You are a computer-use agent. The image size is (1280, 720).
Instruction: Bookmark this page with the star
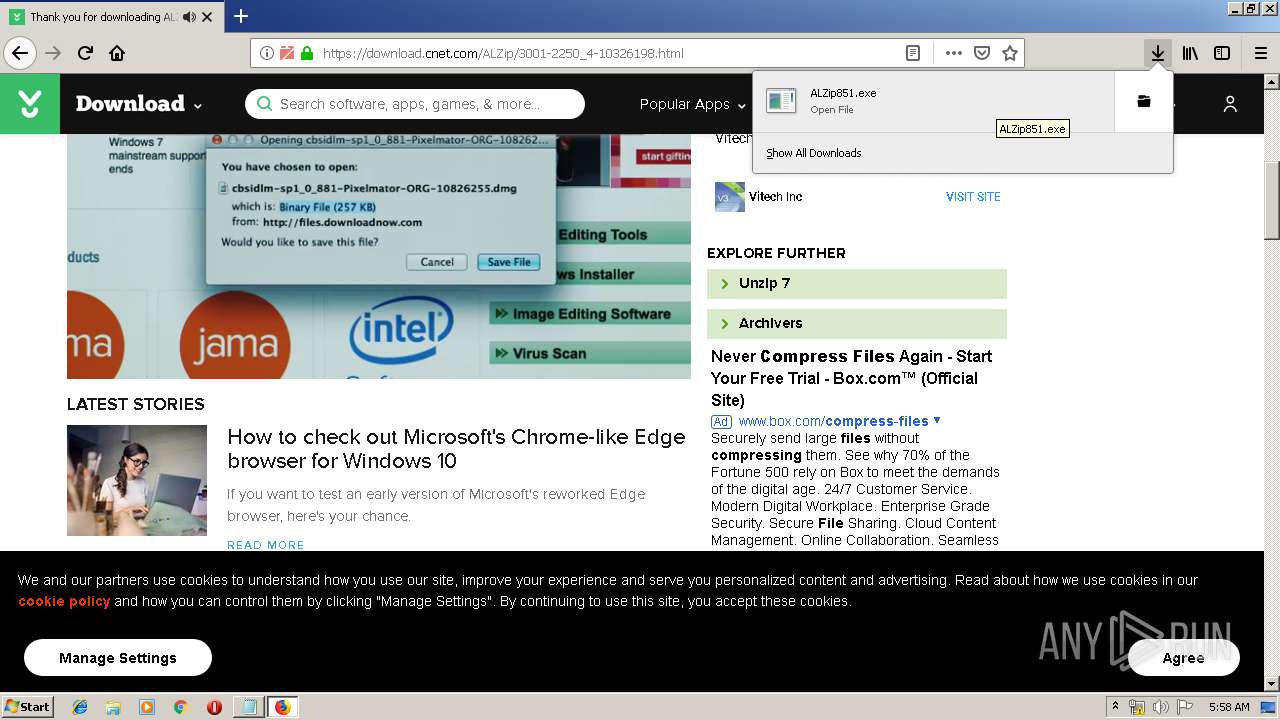(1010, 53)
